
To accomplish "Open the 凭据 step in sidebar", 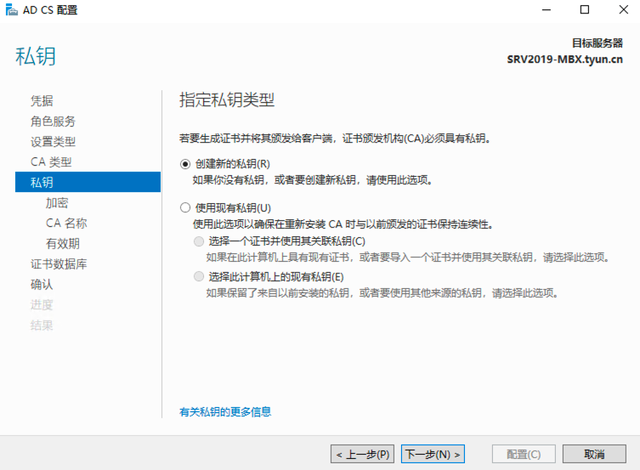I will pos(42,101).
